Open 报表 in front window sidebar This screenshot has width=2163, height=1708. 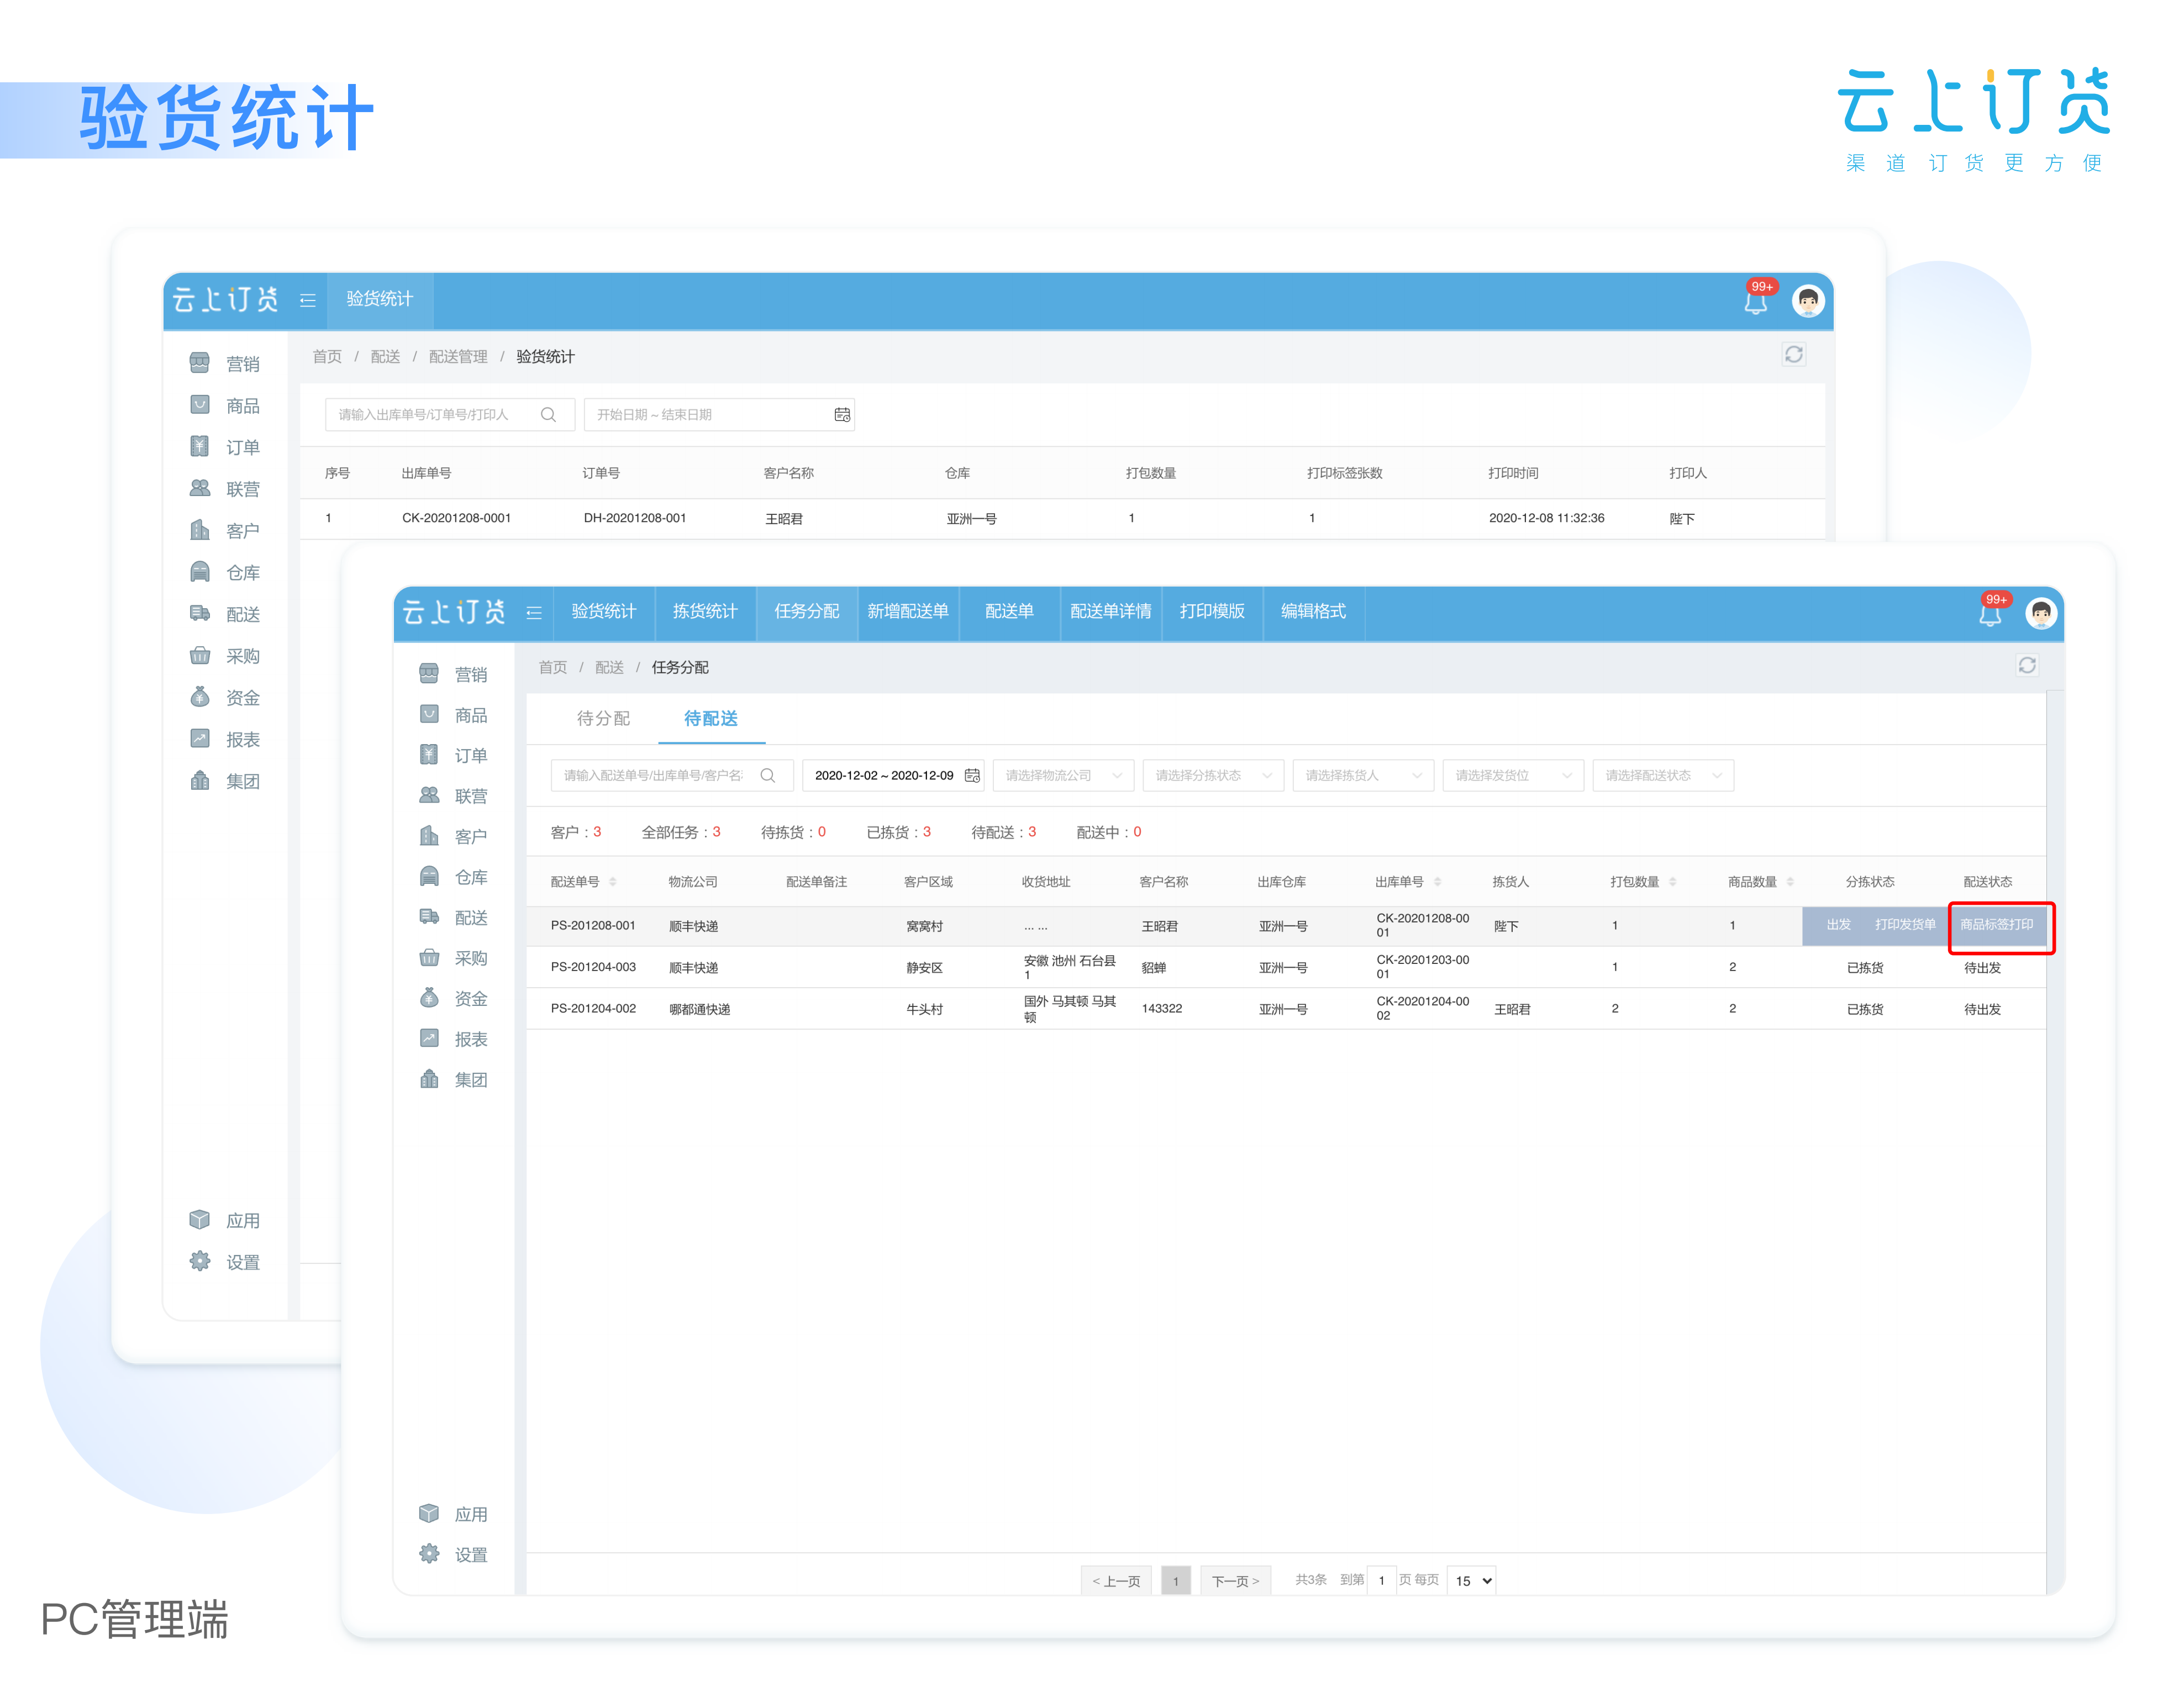[x=455, y=1039]
